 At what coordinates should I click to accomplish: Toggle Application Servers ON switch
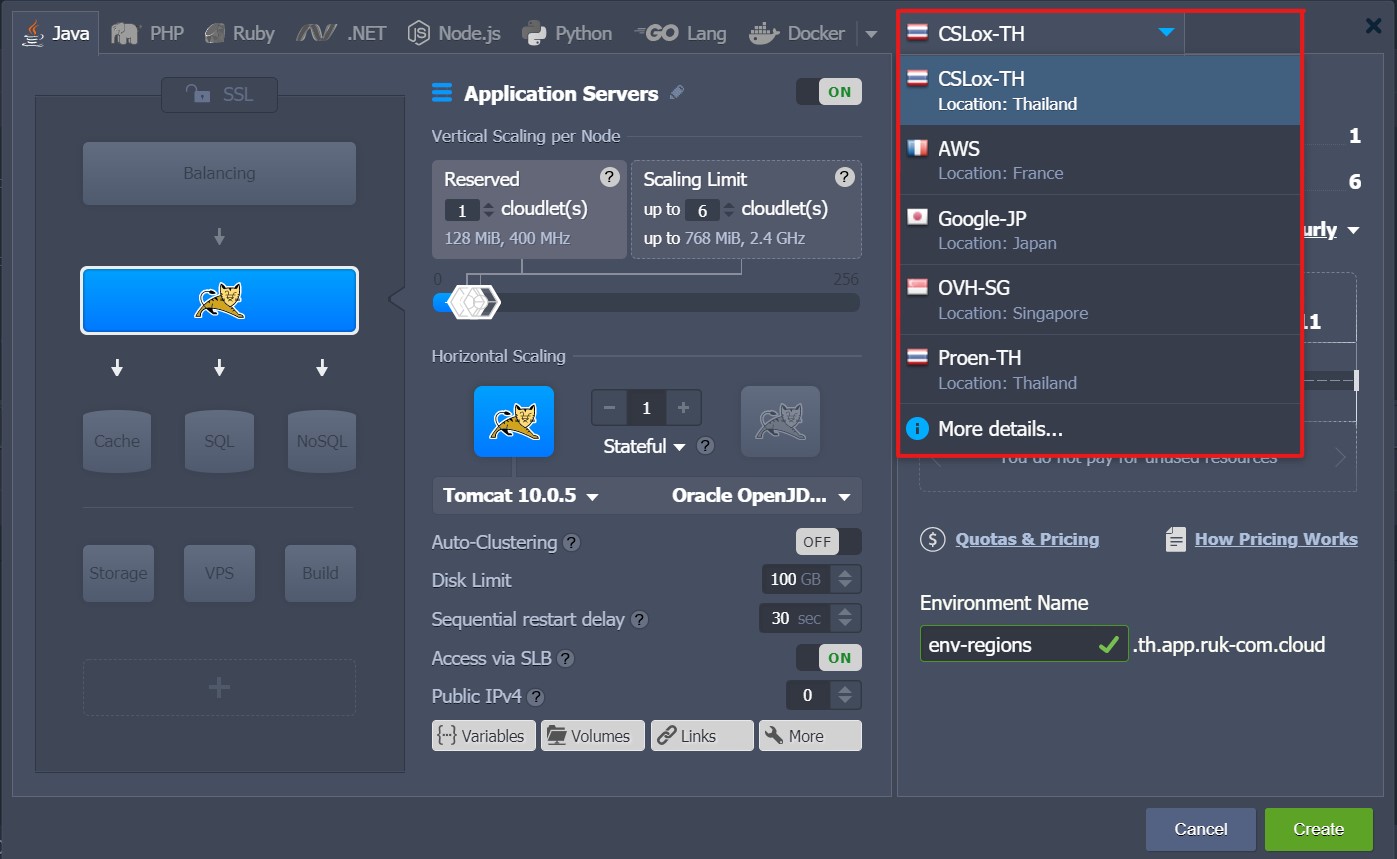point(828,92)
